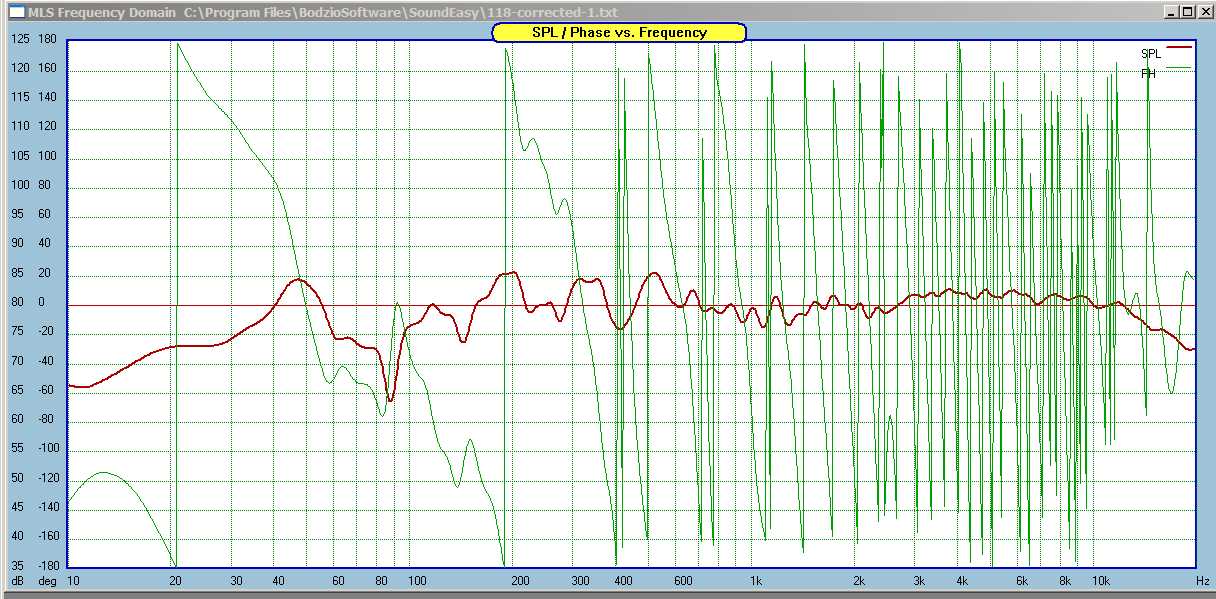
Task: Click the 'Hz' unit label on frequency axis
Action: coord(1203,580)
